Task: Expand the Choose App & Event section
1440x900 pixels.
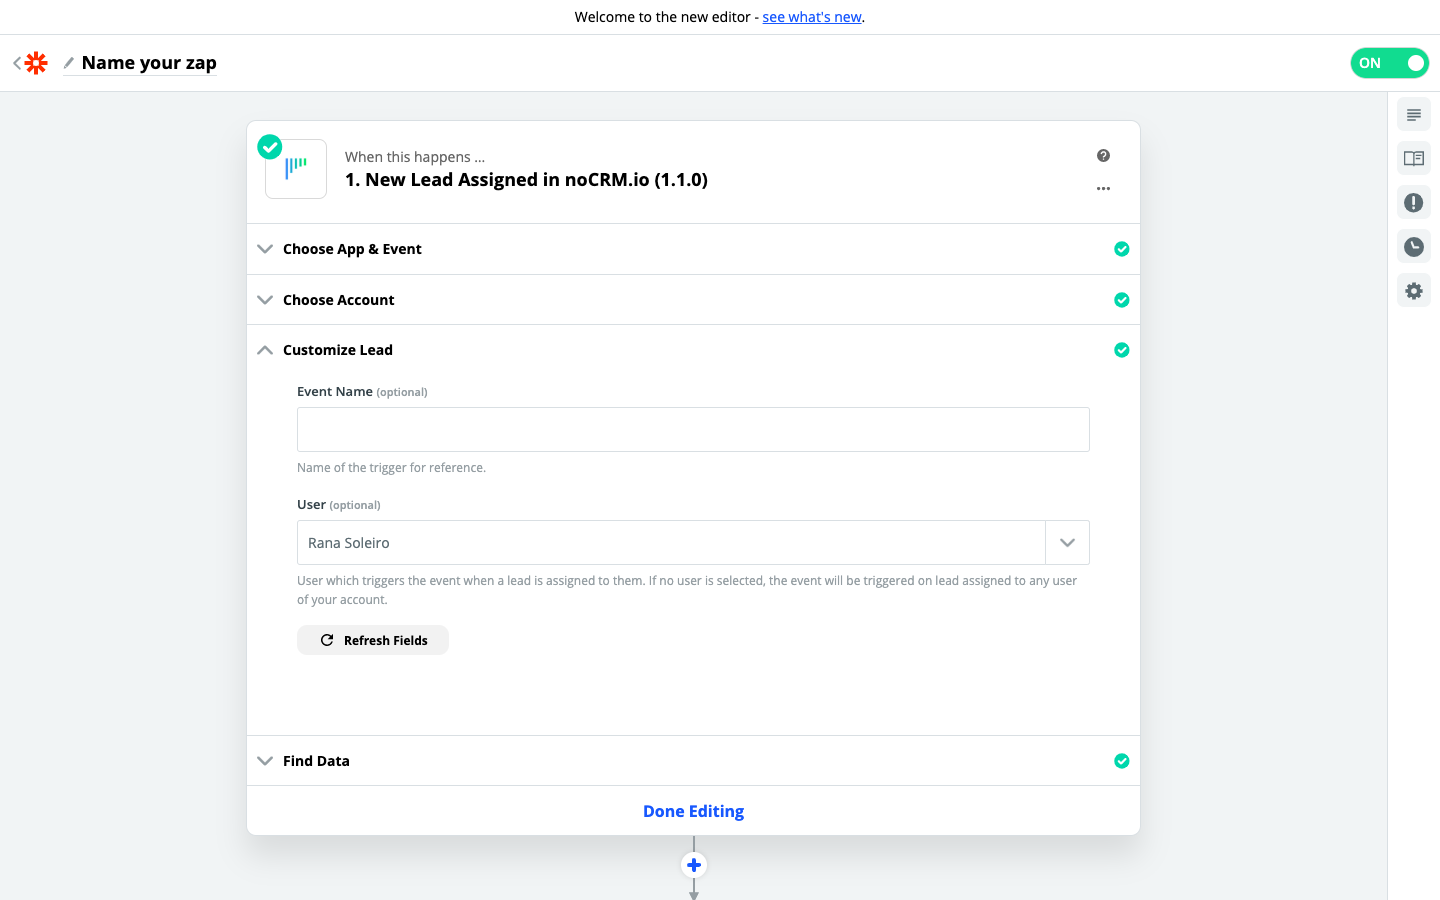Action: pyautogui.click(x=352, y=249)
